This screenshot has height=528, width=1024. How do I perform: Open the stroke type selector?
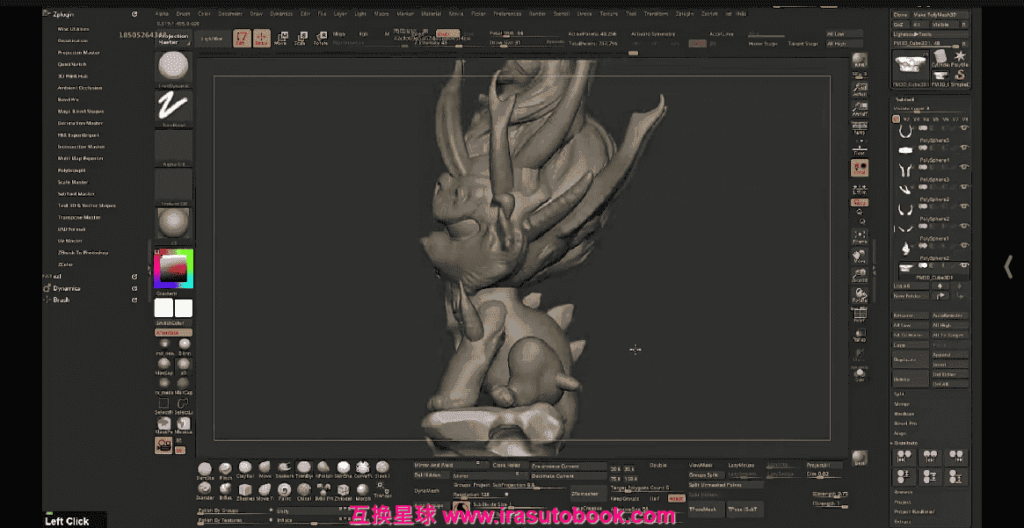coord(174,108)
